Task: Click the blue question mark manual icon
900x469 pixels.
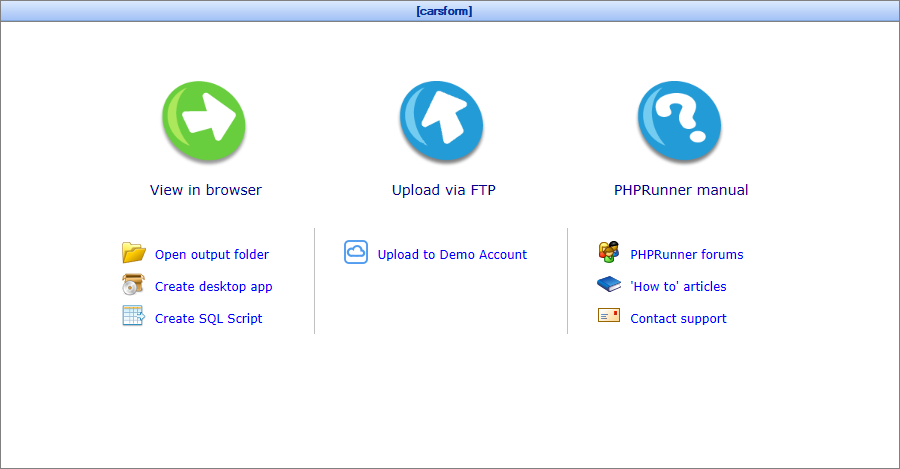Action: coord(680,121)
